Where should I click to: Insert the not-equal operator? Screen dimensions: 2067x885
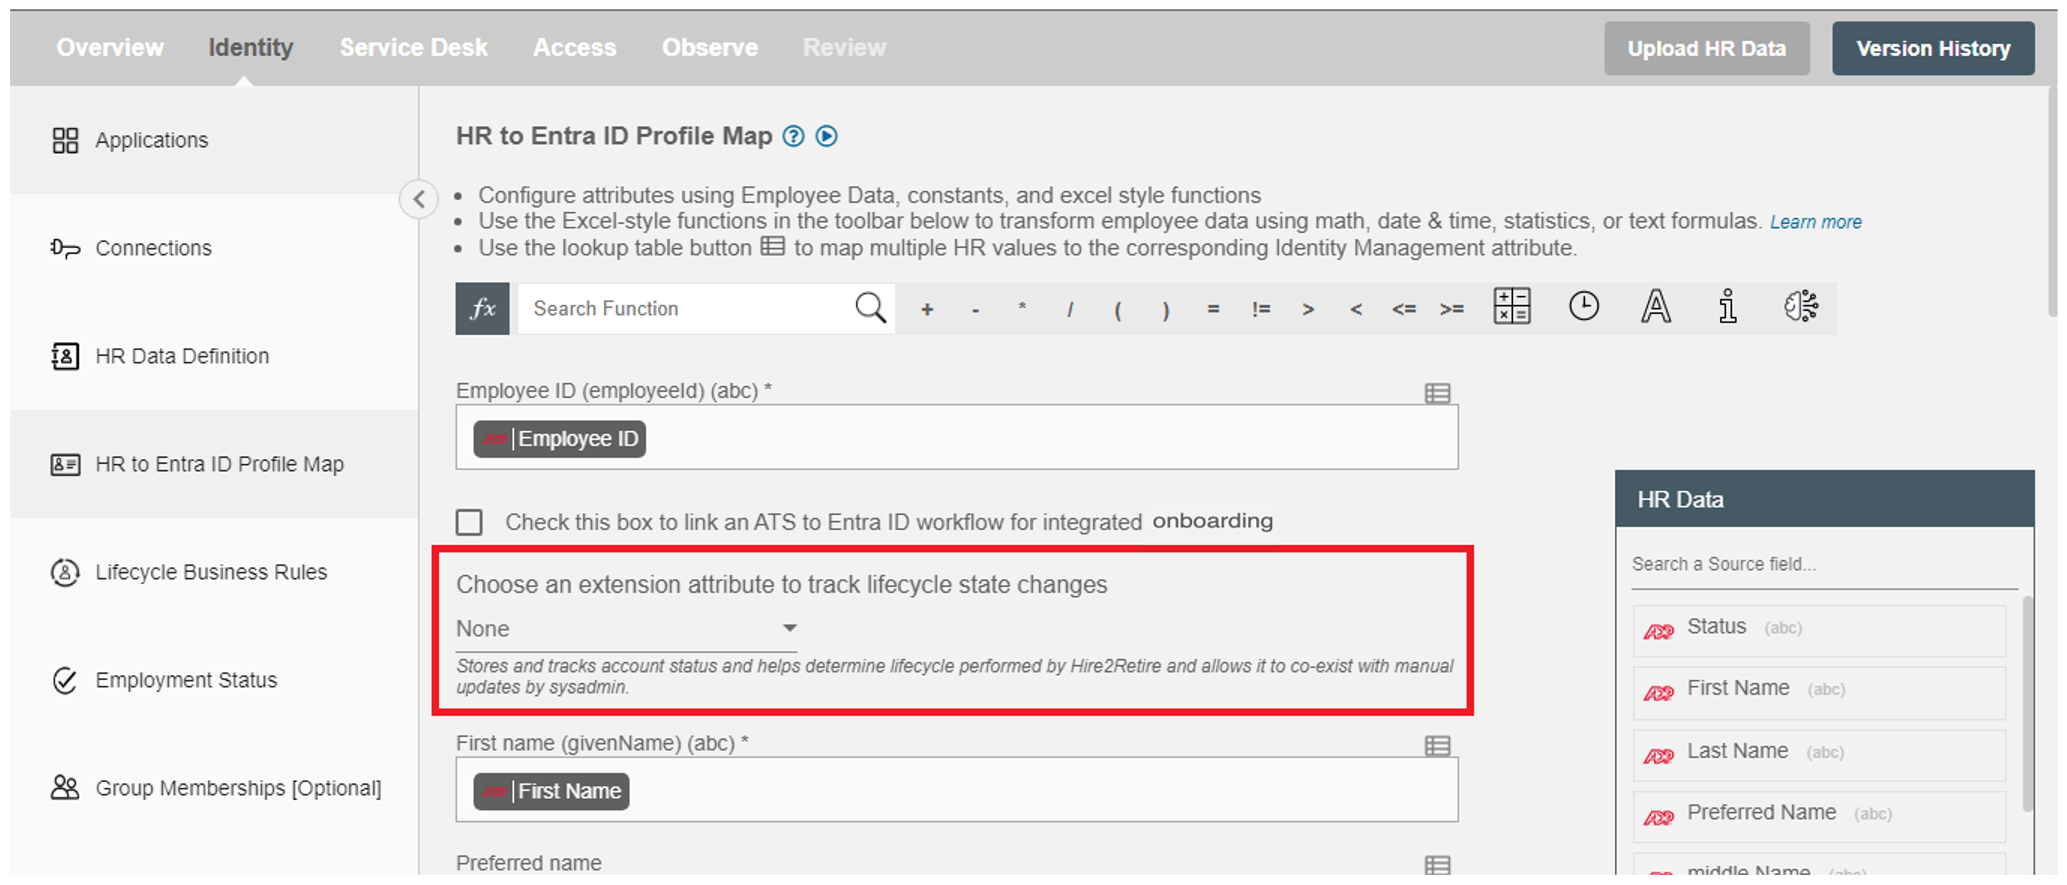[x=1261, y=310]
